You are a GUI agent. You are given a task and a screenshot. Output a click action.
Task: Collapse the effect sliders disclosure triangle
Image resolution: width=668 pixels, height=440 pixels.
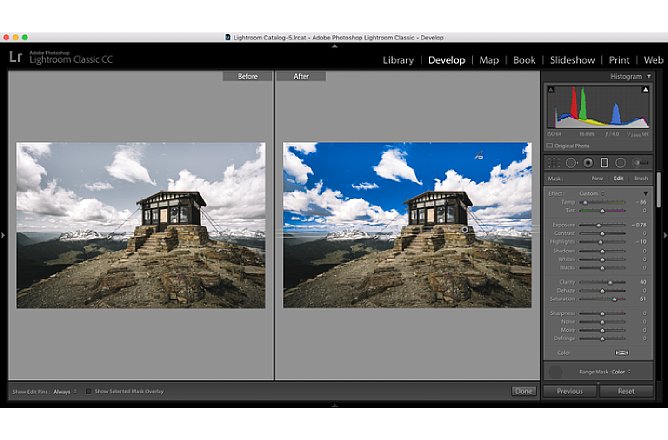click(646, 193)
